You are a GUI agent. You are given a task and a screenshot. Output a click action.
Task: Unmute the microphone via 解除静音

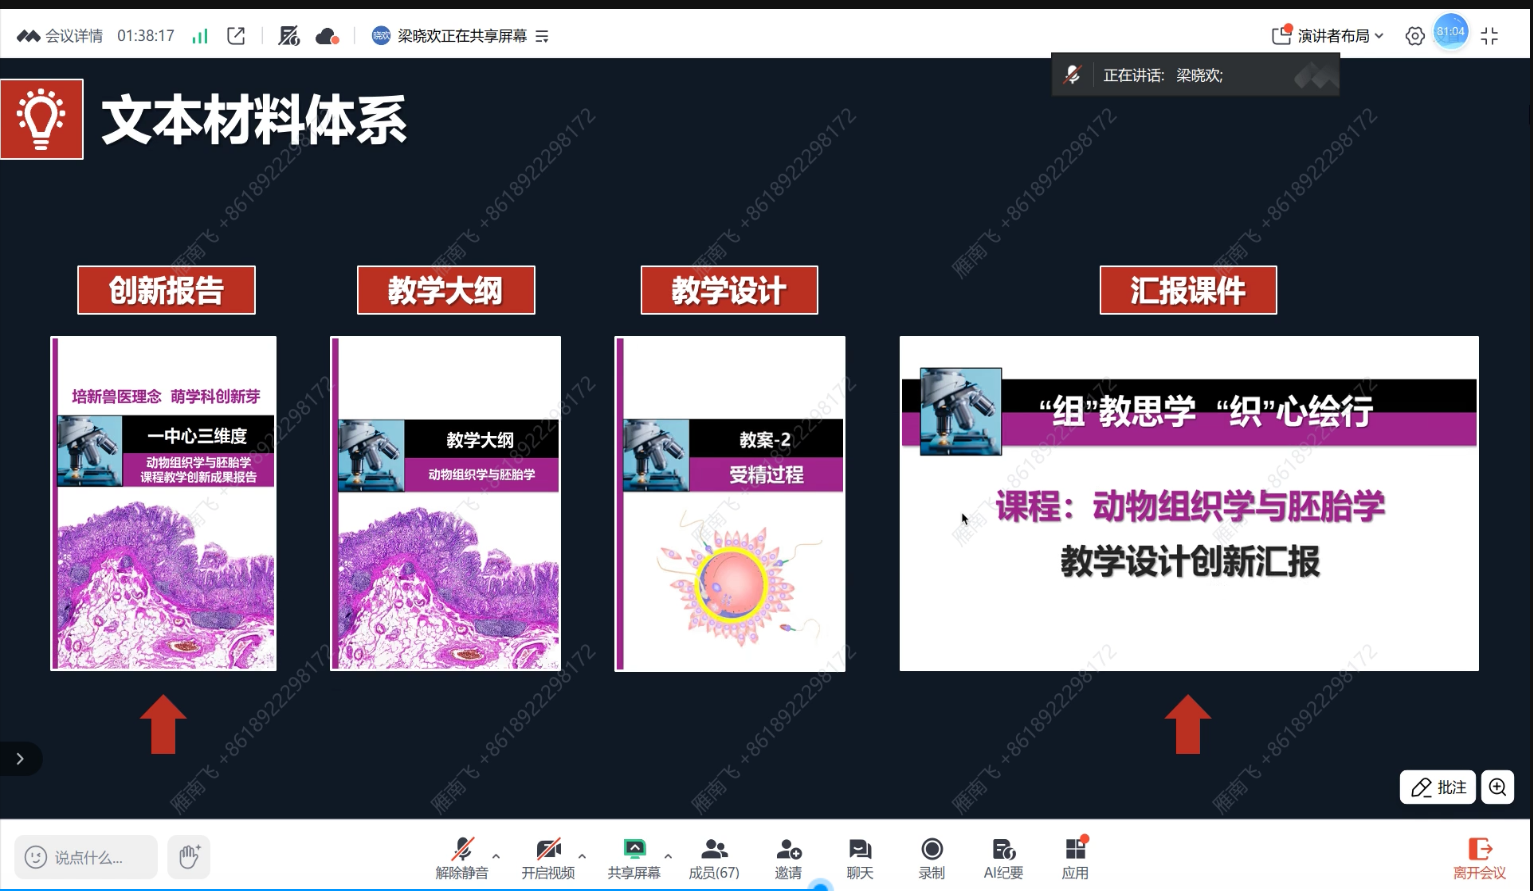(x=461, y=857)
